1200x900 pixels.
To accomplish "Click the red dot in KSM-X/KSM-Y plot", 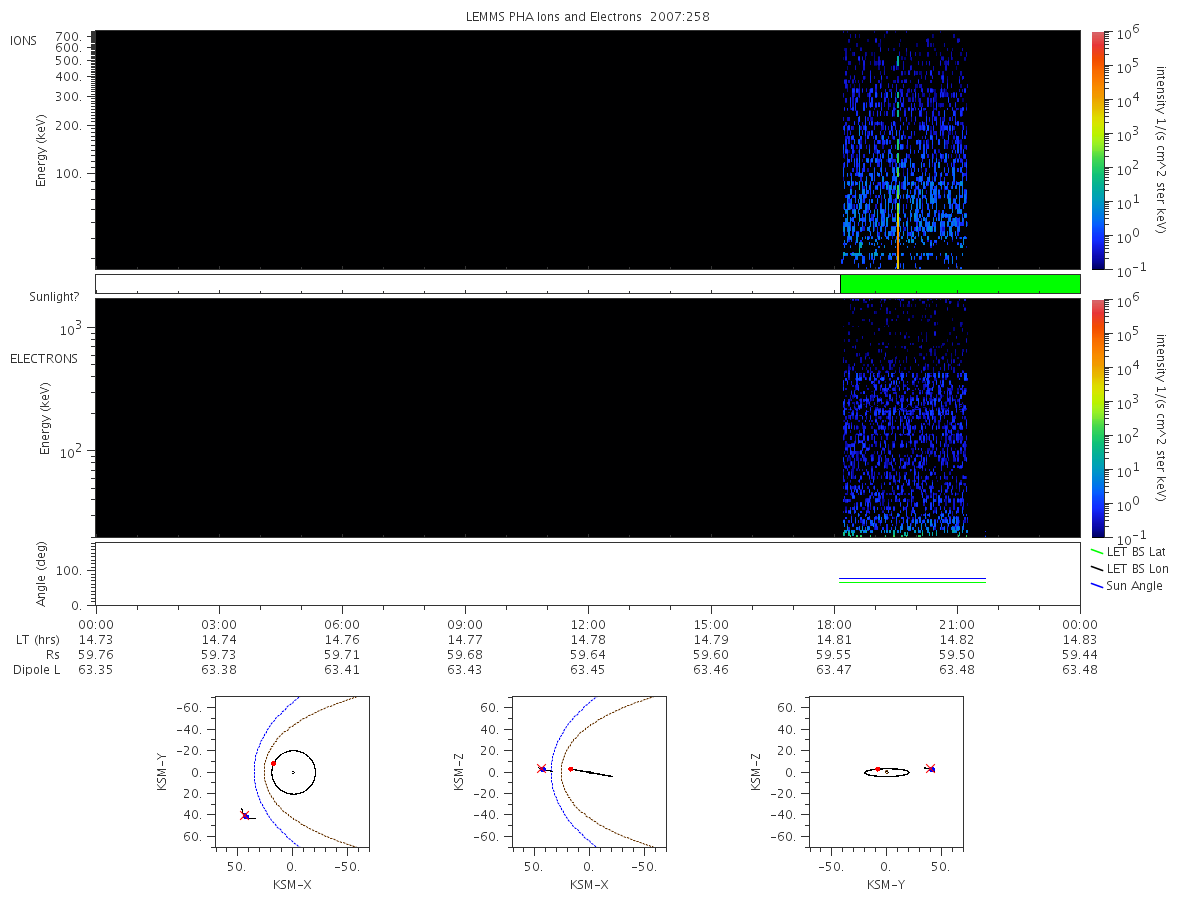I will point(273,763).
